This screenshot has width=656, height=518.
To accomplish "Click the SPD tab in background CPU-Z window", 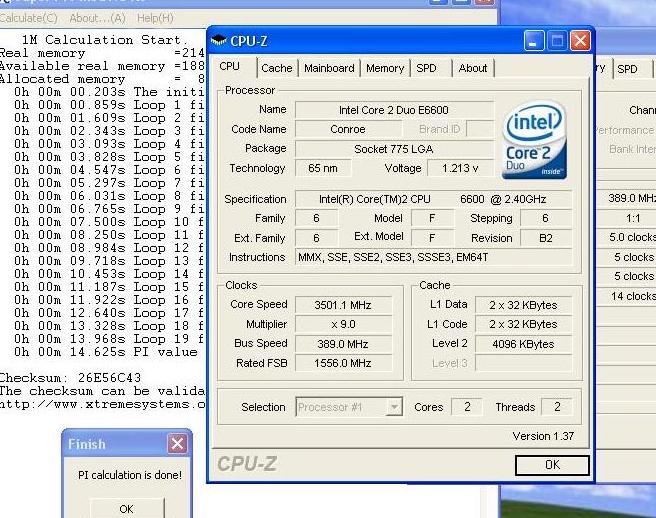I will point(627,69).
